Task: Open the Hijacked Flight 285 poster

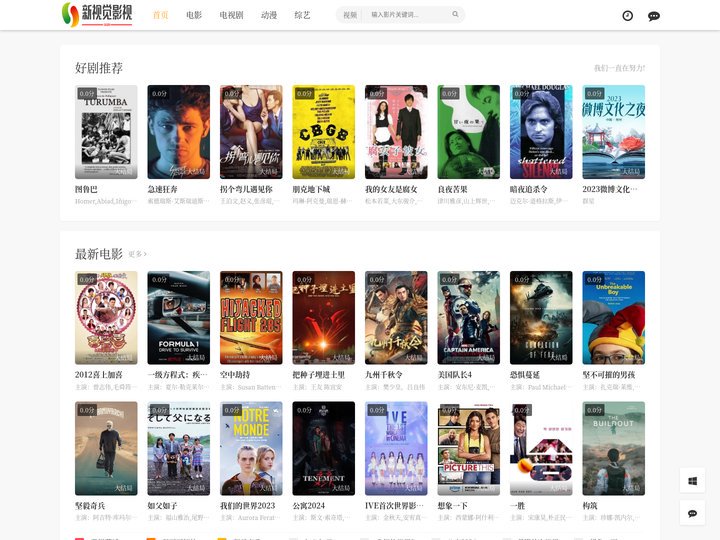Action: coord(251,318)
